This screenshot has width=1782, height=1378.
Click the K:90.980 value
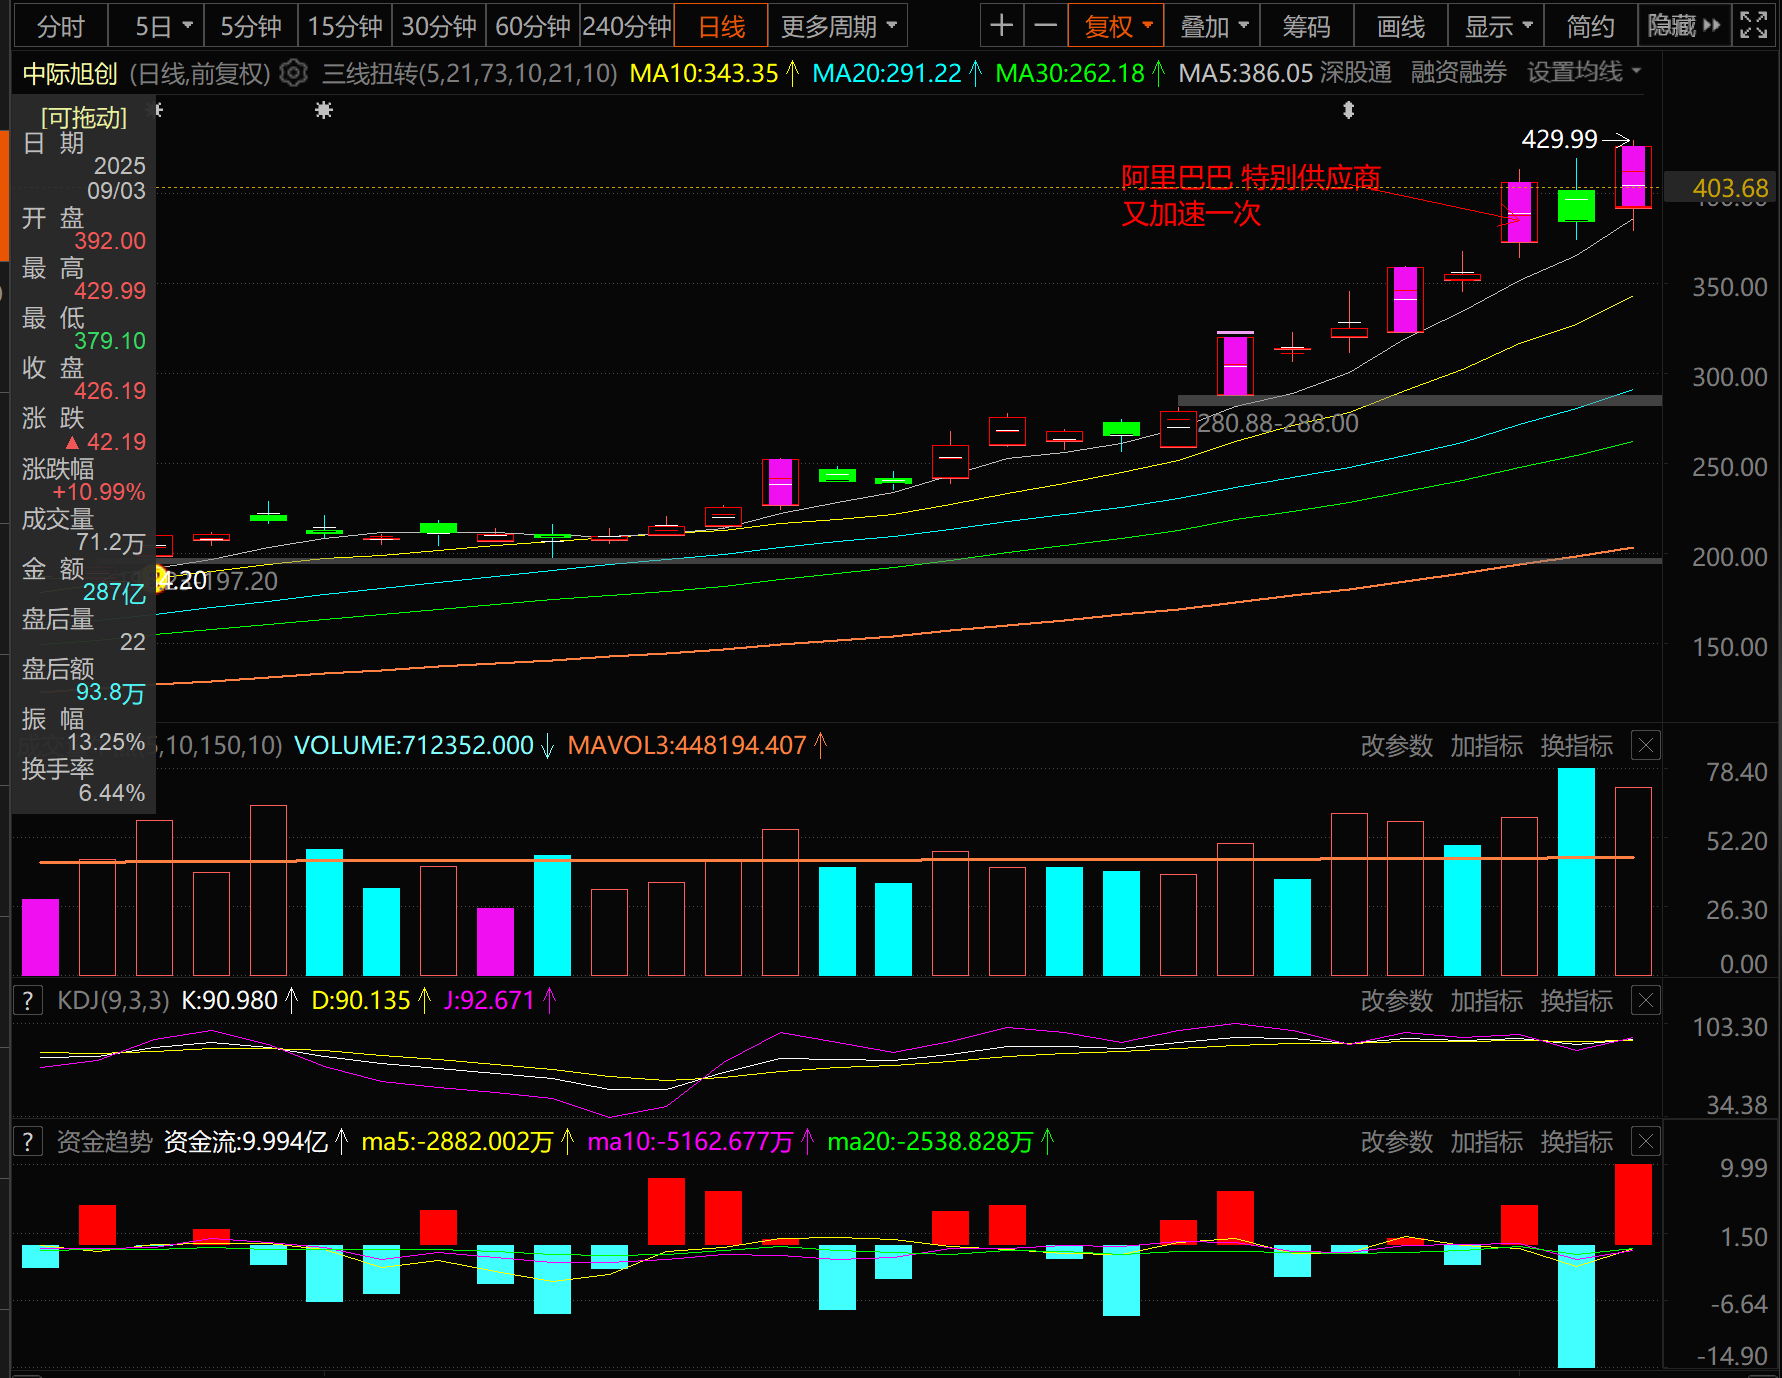pyautogui.click(x=229, y=1000)
